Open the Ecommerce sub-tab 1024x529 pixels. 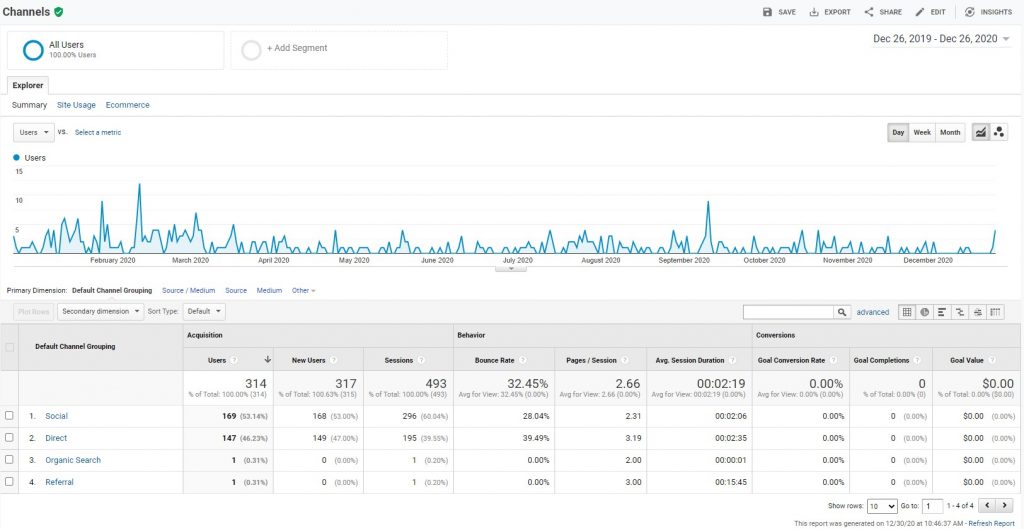click(127, 105)
